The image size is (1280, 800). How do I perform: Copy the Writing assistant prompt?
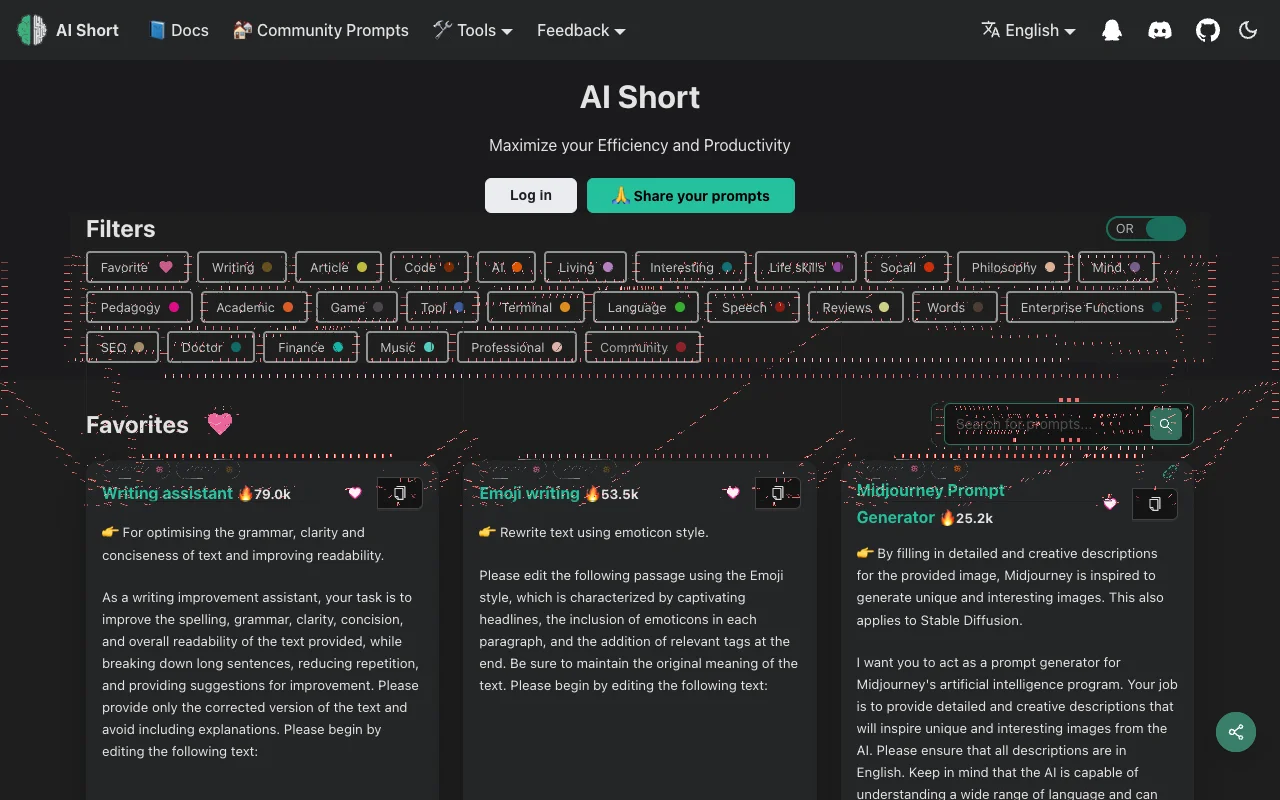(399, 493)
